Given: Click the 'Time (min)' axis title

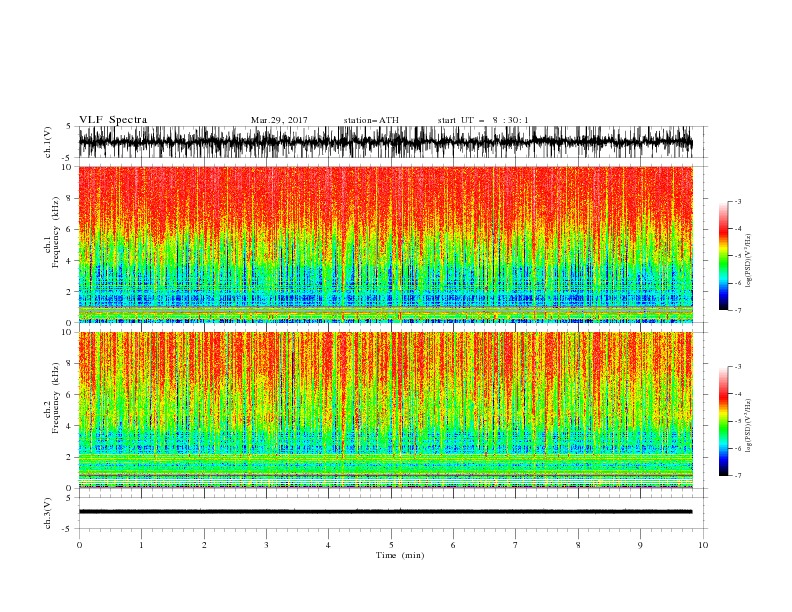Looking at the screenshot, I should pos(400,555).
